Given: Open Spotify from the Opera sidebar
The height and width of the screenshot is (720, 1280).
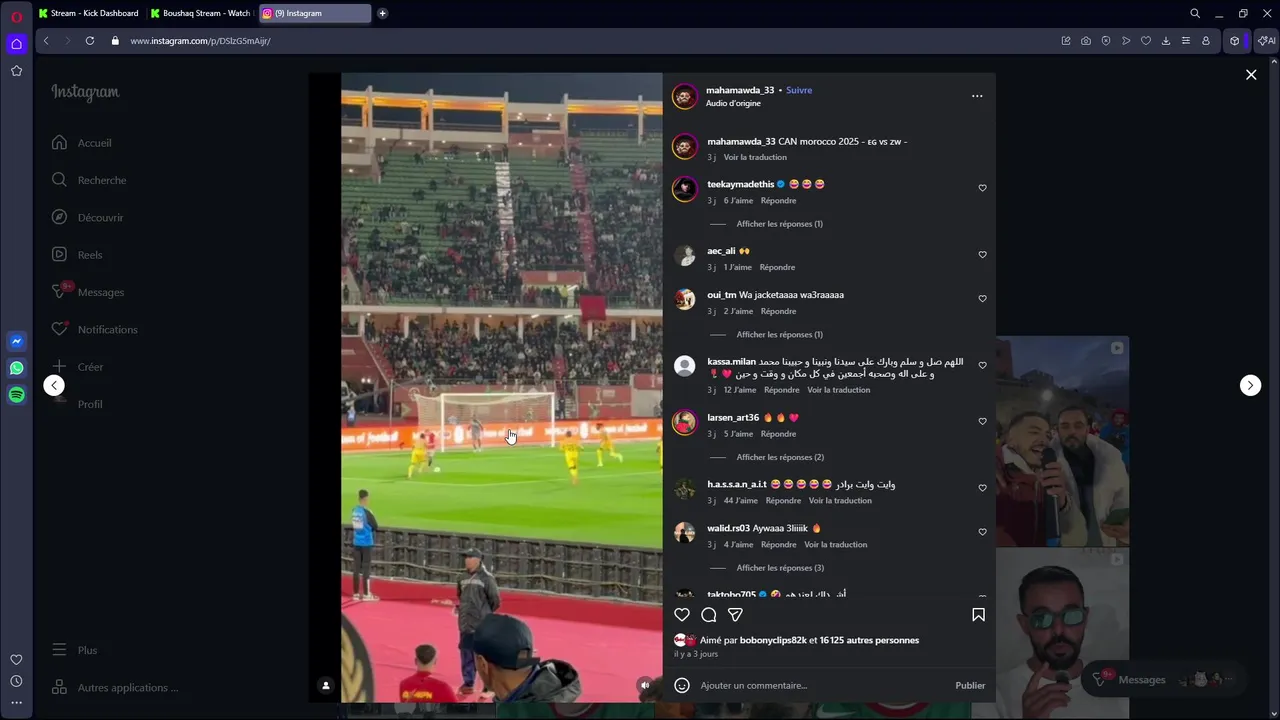Looking at the screenshot, I should [16, 395].
